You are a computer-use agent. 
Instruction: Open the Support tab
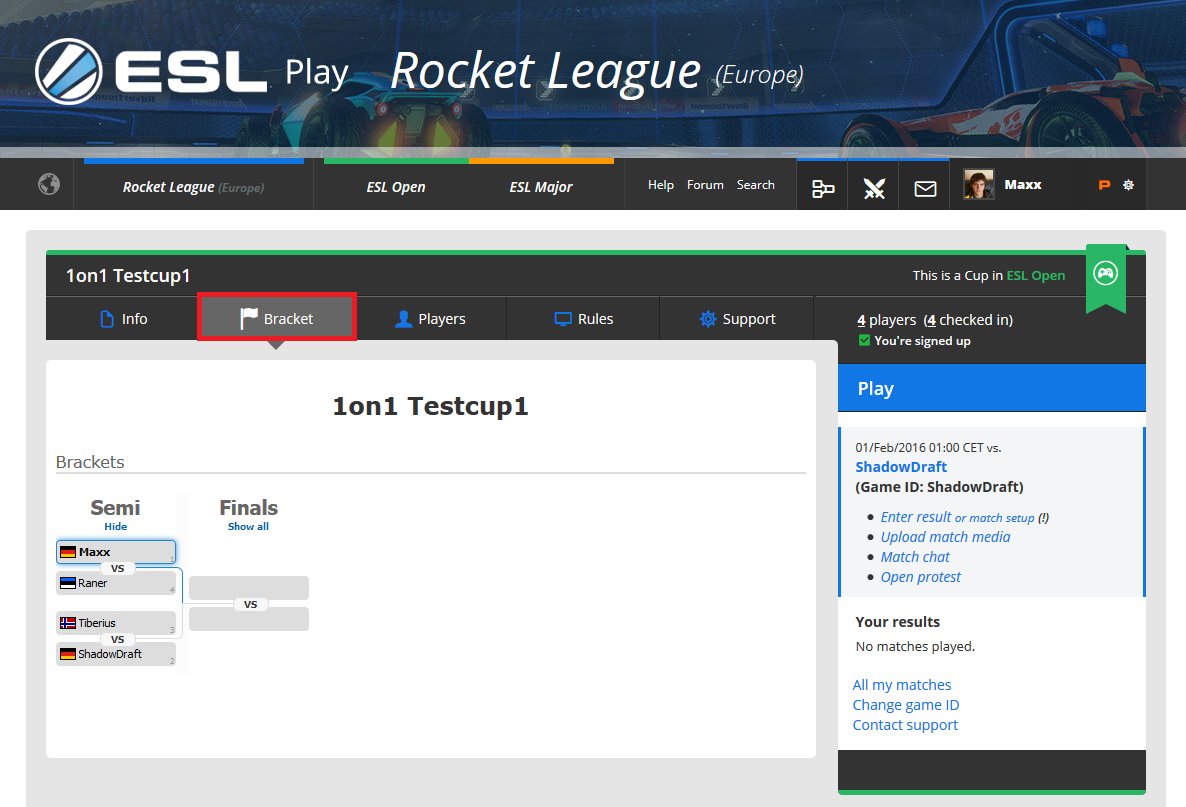point(737,319)
